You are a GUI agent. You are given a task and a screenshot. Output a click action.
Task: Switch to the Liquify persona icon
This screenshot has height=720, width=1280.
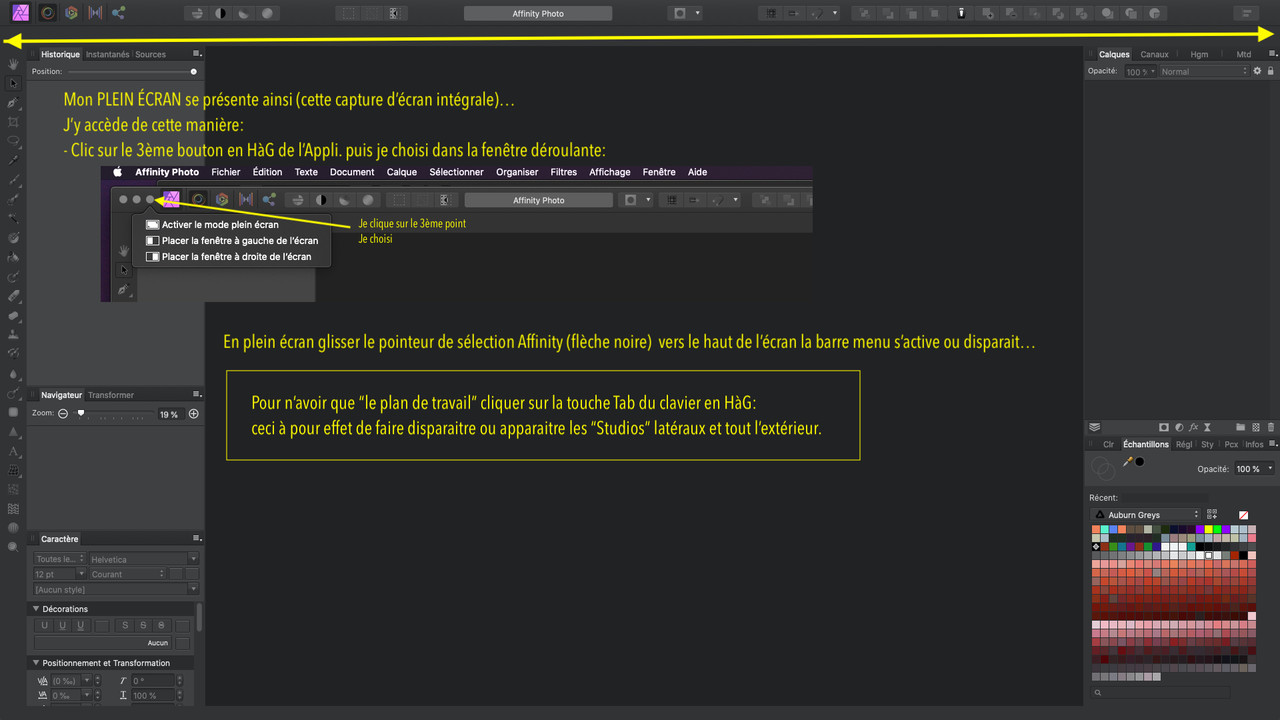tap(46, 13)
